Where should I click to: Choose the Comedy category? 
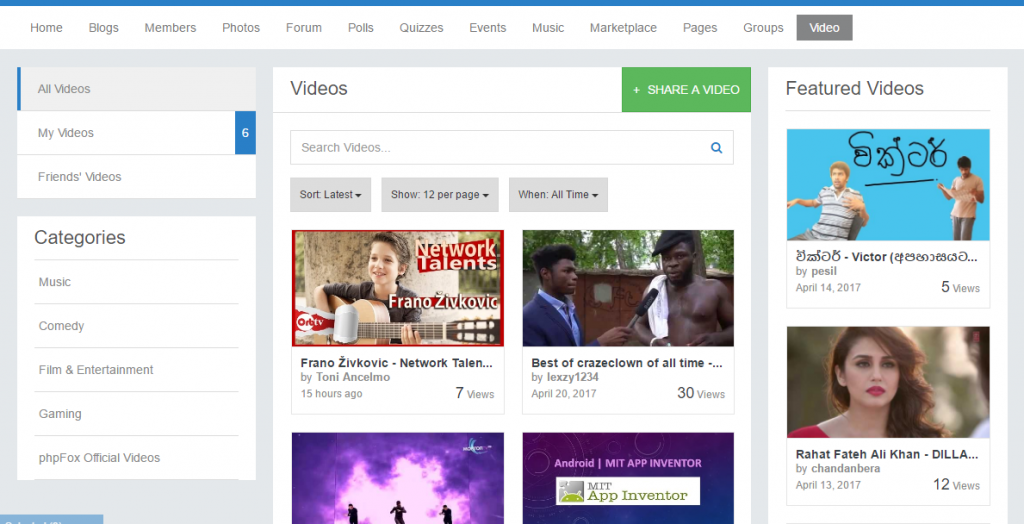(61, 325)
